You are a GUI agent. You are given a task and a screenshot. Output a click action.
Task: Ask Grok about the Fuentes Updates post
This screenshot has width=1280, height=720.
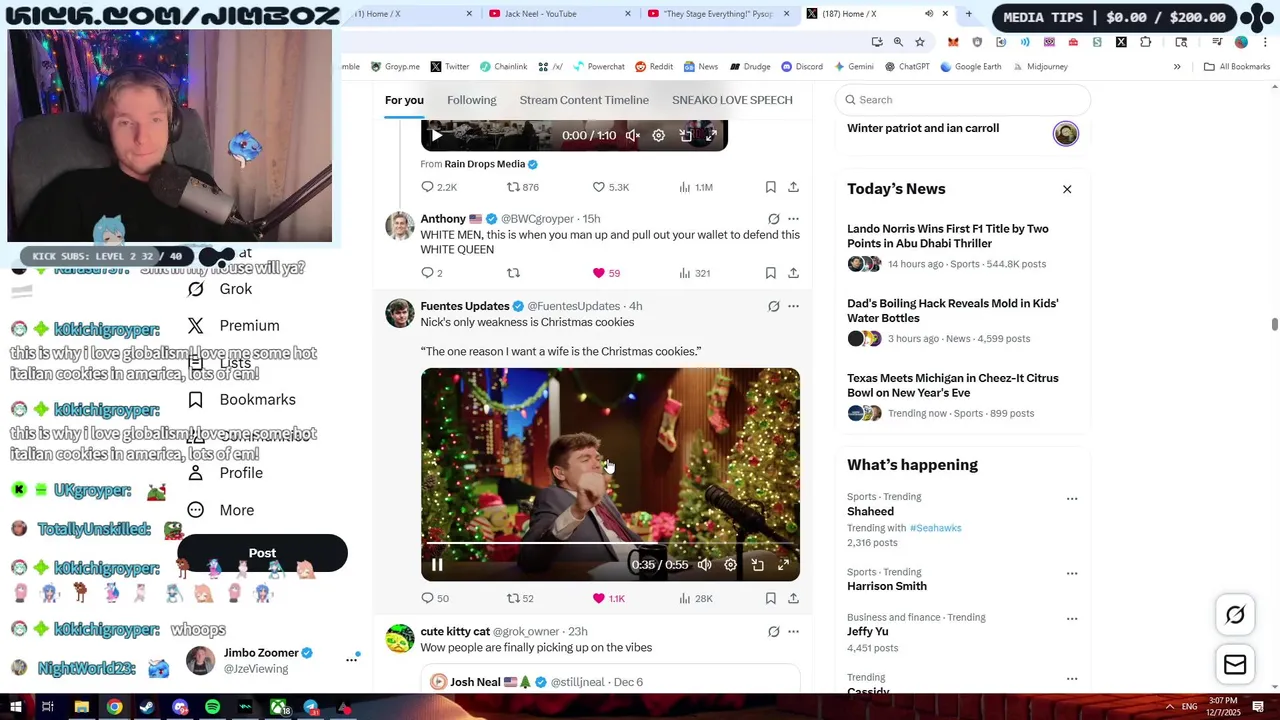(773, 306)
